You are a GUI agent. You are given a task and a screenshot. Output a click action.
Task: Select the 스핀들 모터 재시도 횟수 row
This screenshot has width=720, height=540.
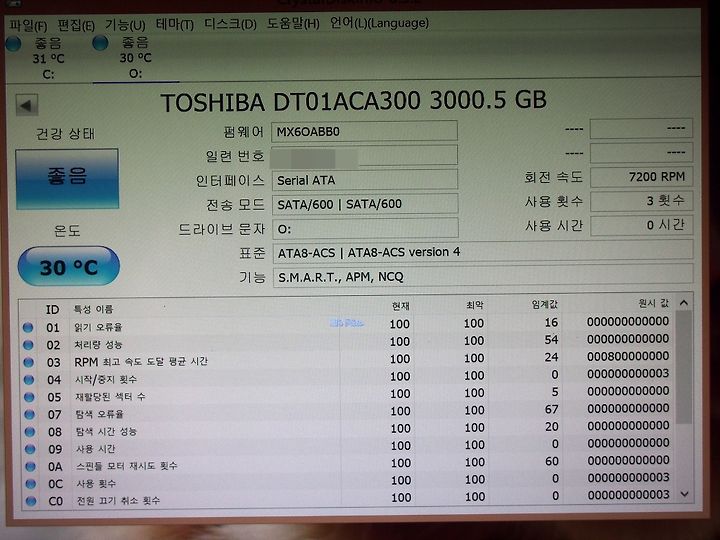(349, 464)
